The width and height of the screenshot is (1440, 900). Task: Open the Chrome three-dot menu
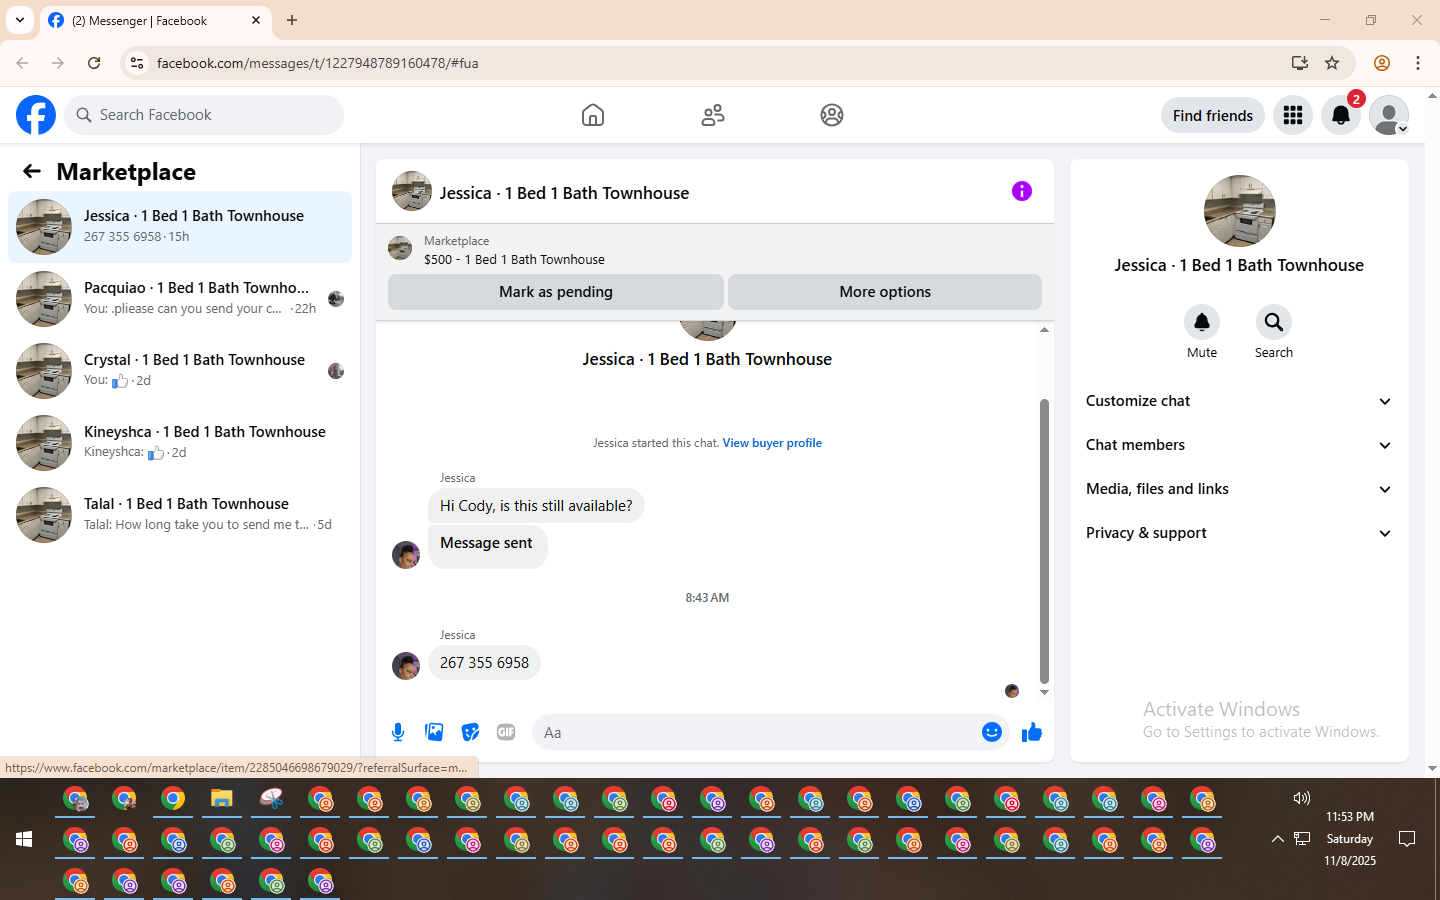(x=1418, y=63)
